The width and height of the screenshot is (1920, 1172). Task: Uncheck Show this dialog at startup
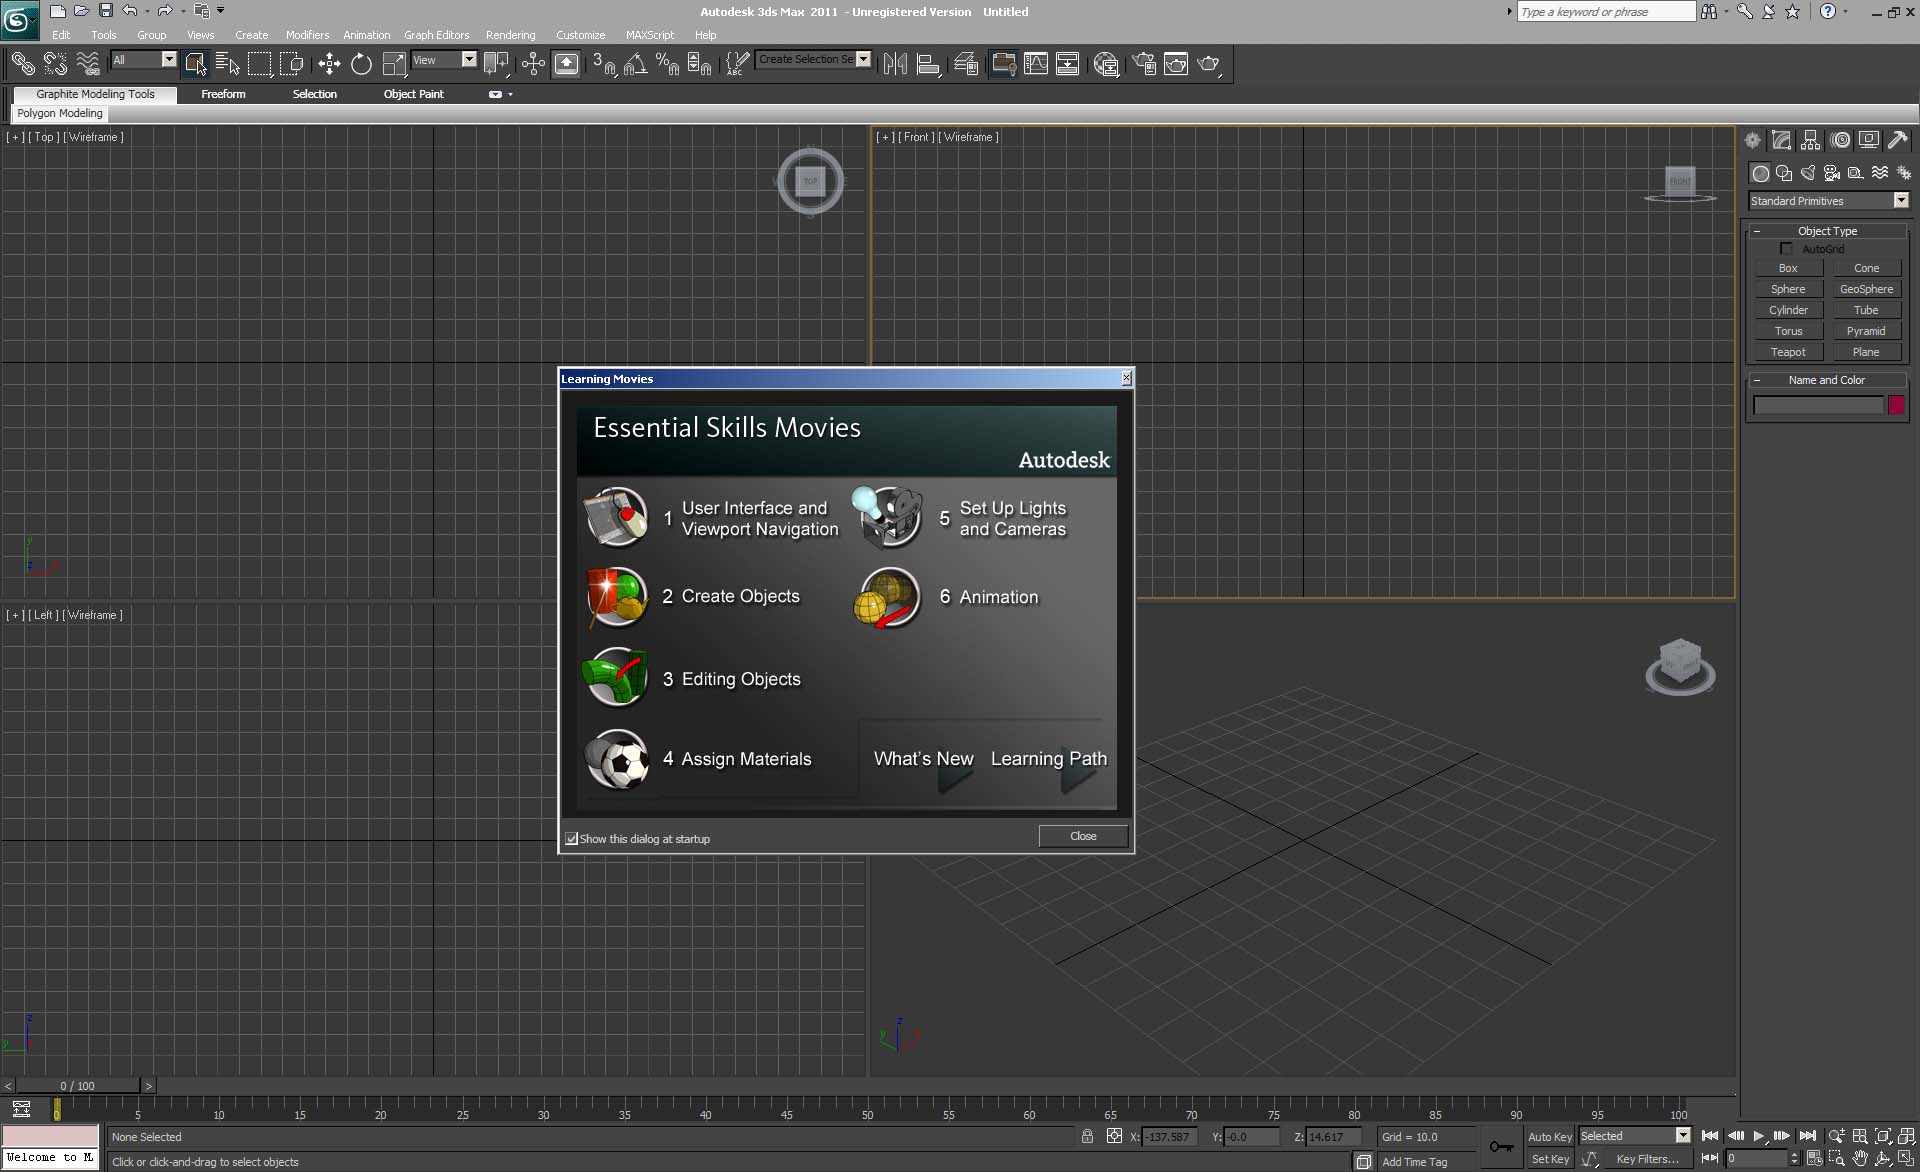572,839
